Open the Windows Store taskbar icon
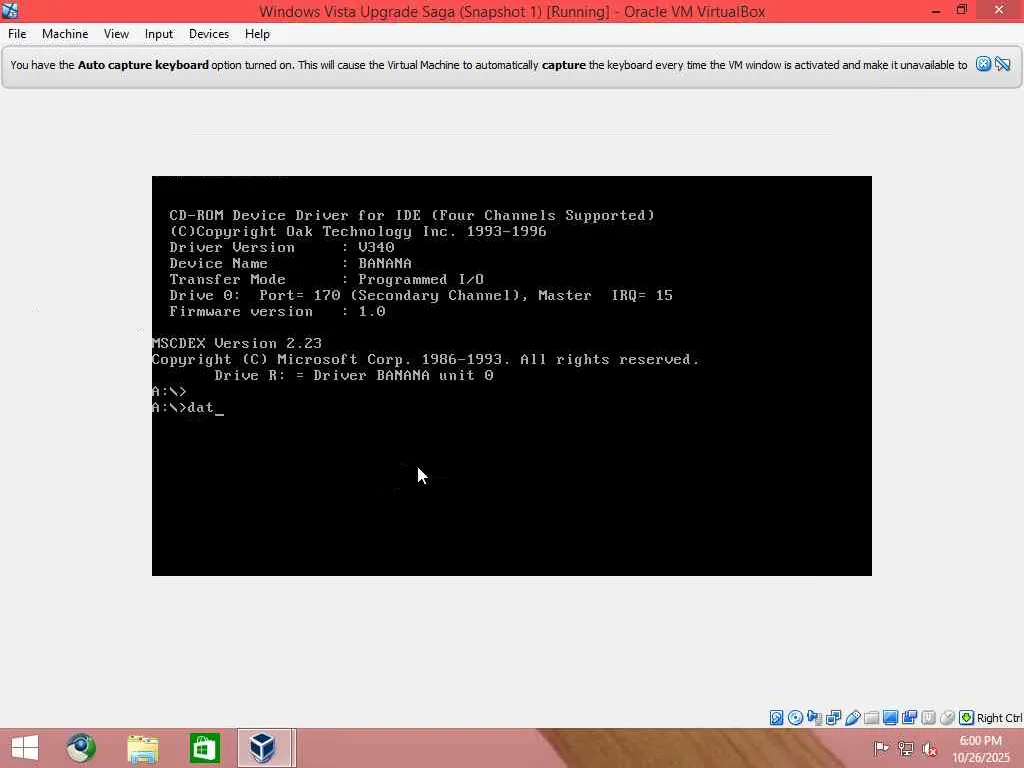This screenshot has width=1024, height=768. coord(204,748)
